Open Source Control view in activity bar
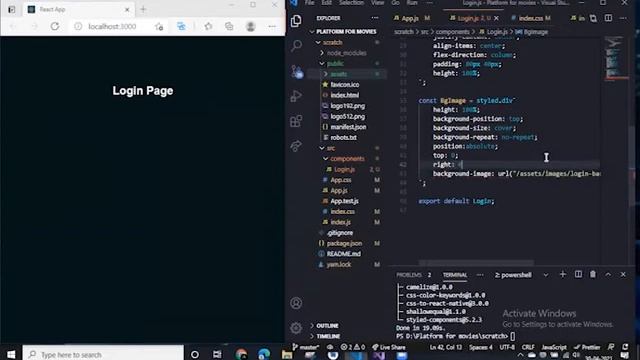This screenshot has height=360, width=640. click(x=297, y=71)
